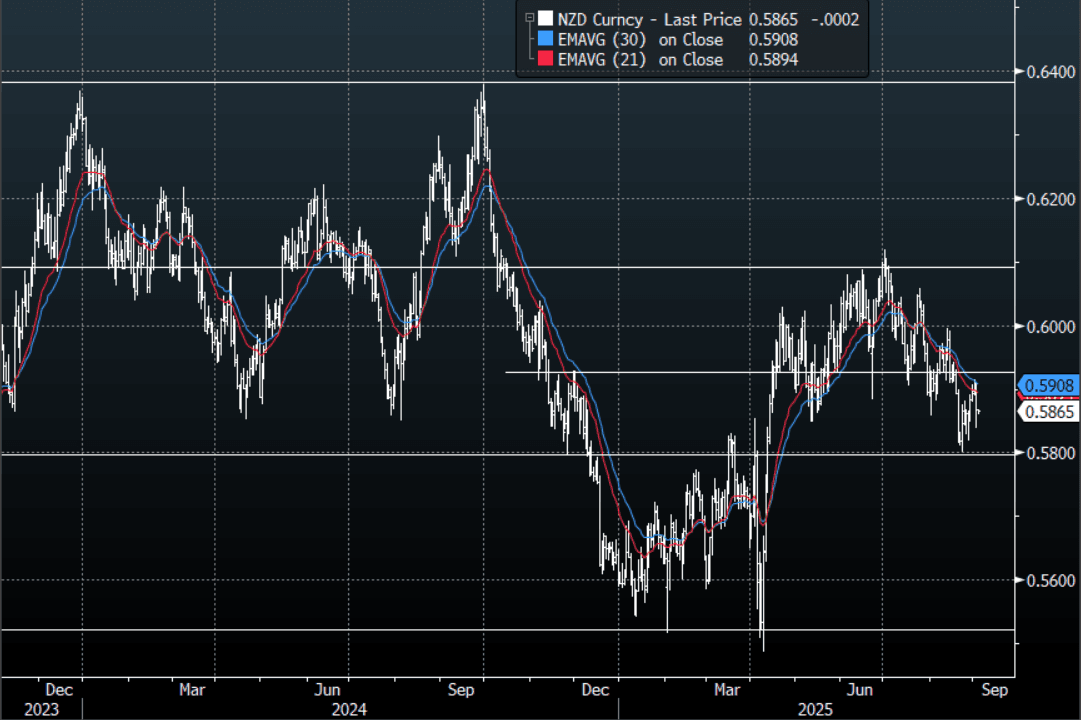Collapse the legend tree toggle box
Image resolution: width=1081 pixels, height=720 pixels.
pos(529,17)
